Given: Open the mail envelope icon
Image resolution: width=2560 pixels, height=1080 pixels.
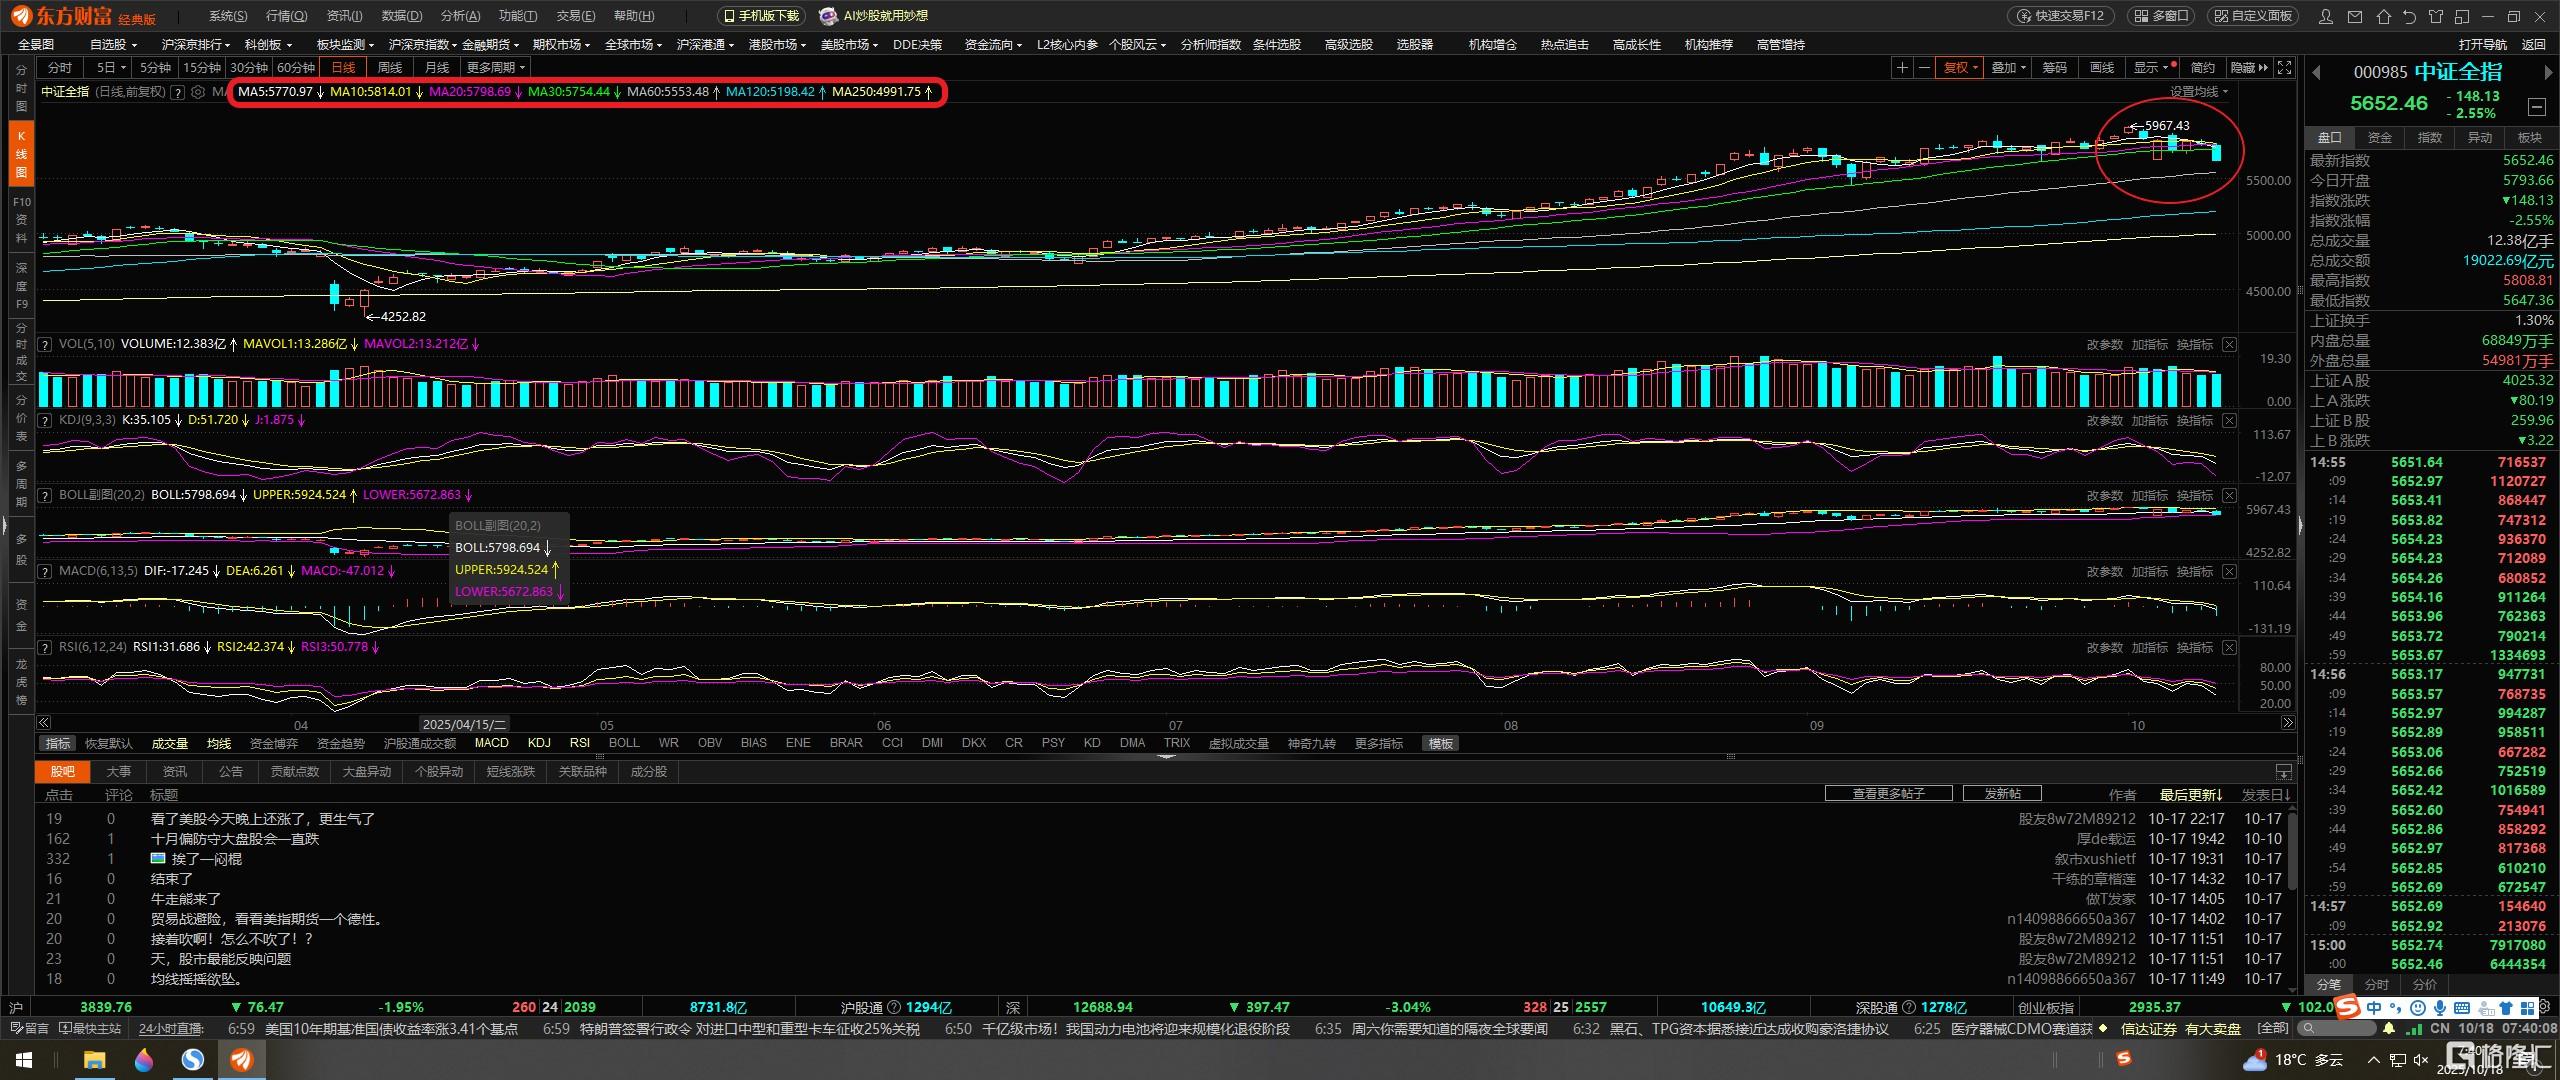Looking at the screenshot, I should [x=2355, y=16].
